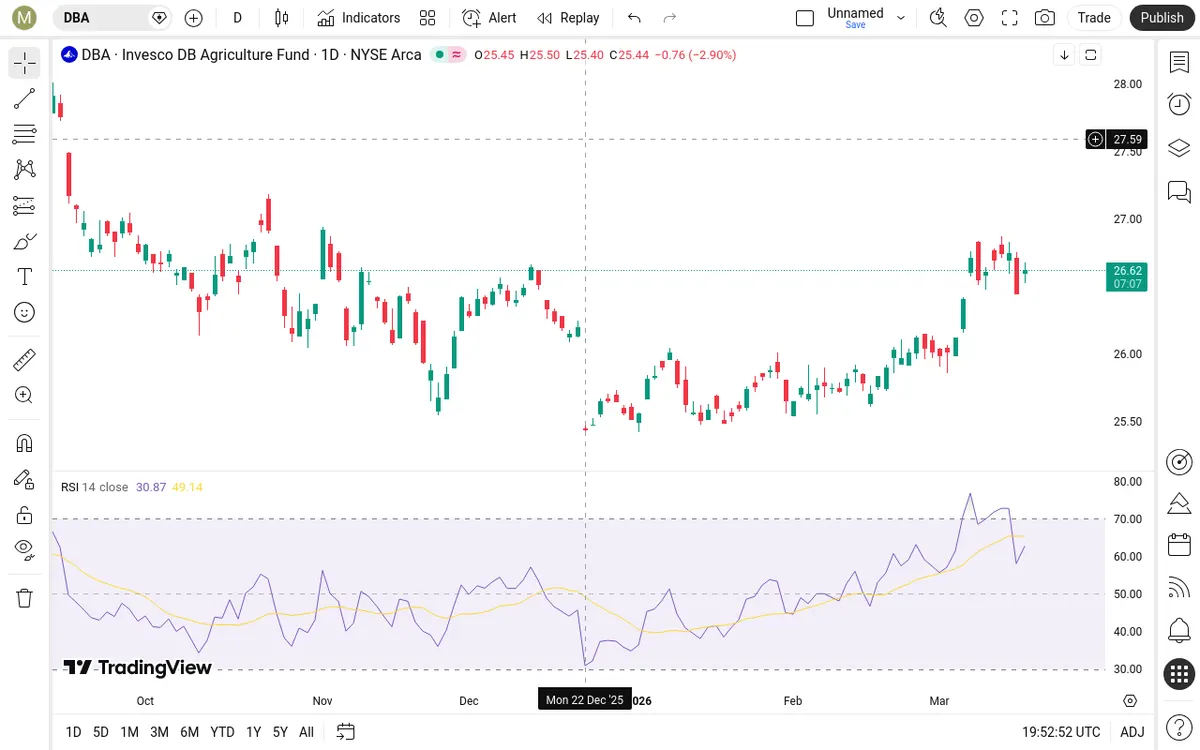Select the YTD date range
This screenshot has width=1200, height=750.
pos(222,732)
